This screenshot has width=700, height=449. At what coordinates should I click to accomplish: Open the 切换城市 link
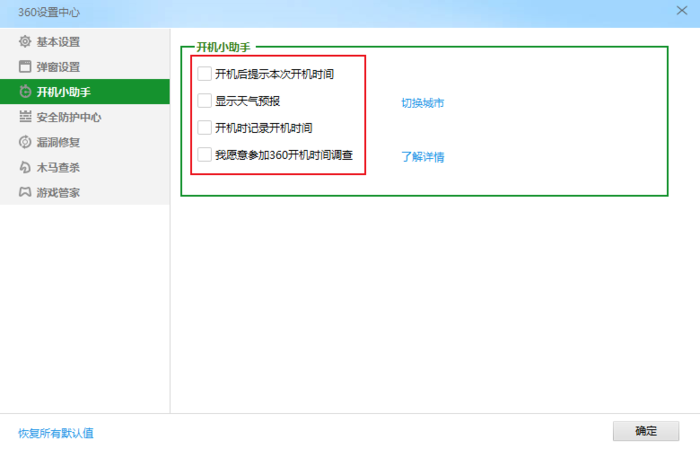(422, 103)
